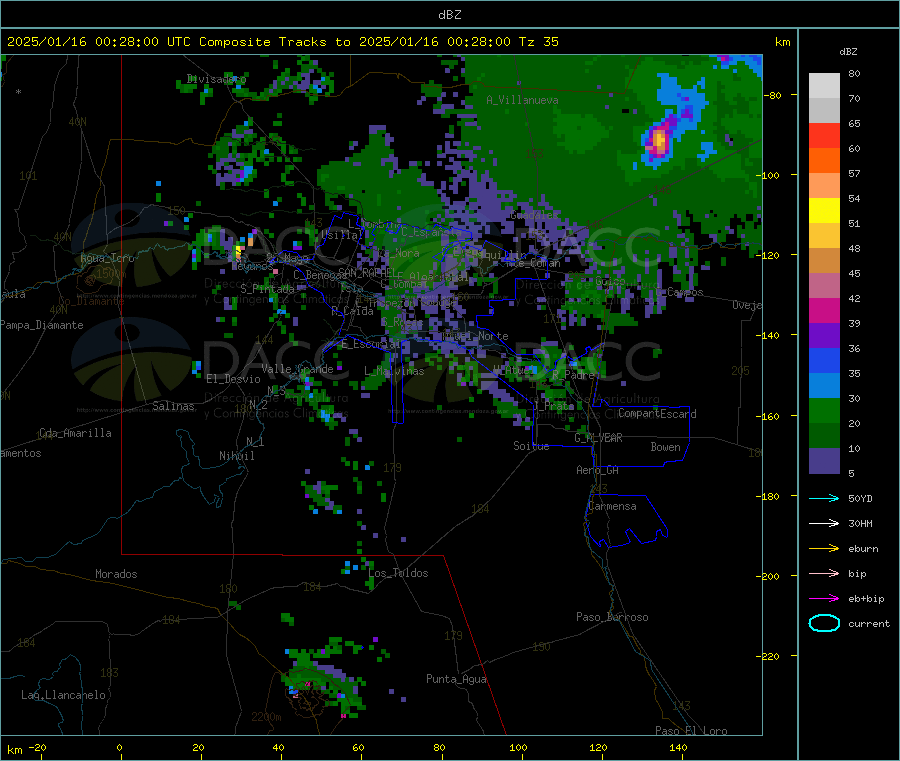
Task: Click the magenta eb+bip arrow legend icon
Action: 824,599
